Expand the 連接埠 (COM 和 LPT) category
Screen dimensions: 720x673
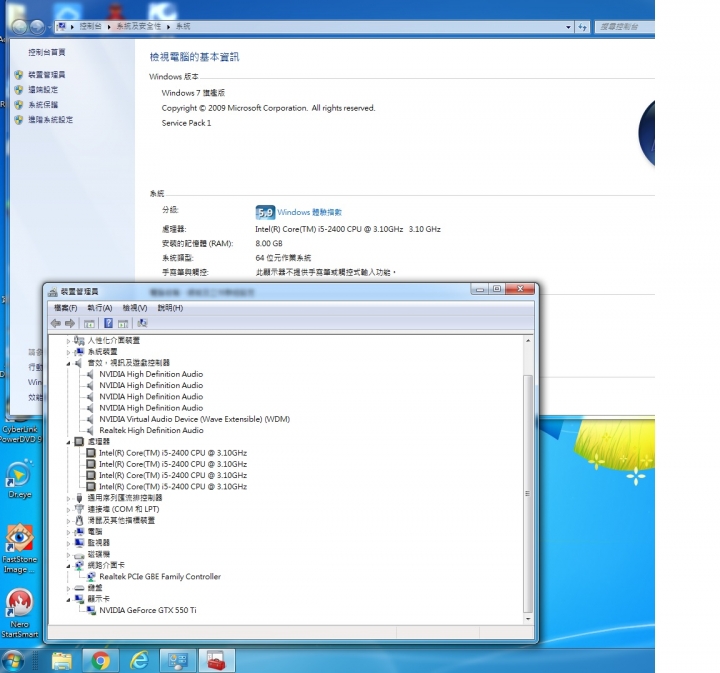click(68, 510)
